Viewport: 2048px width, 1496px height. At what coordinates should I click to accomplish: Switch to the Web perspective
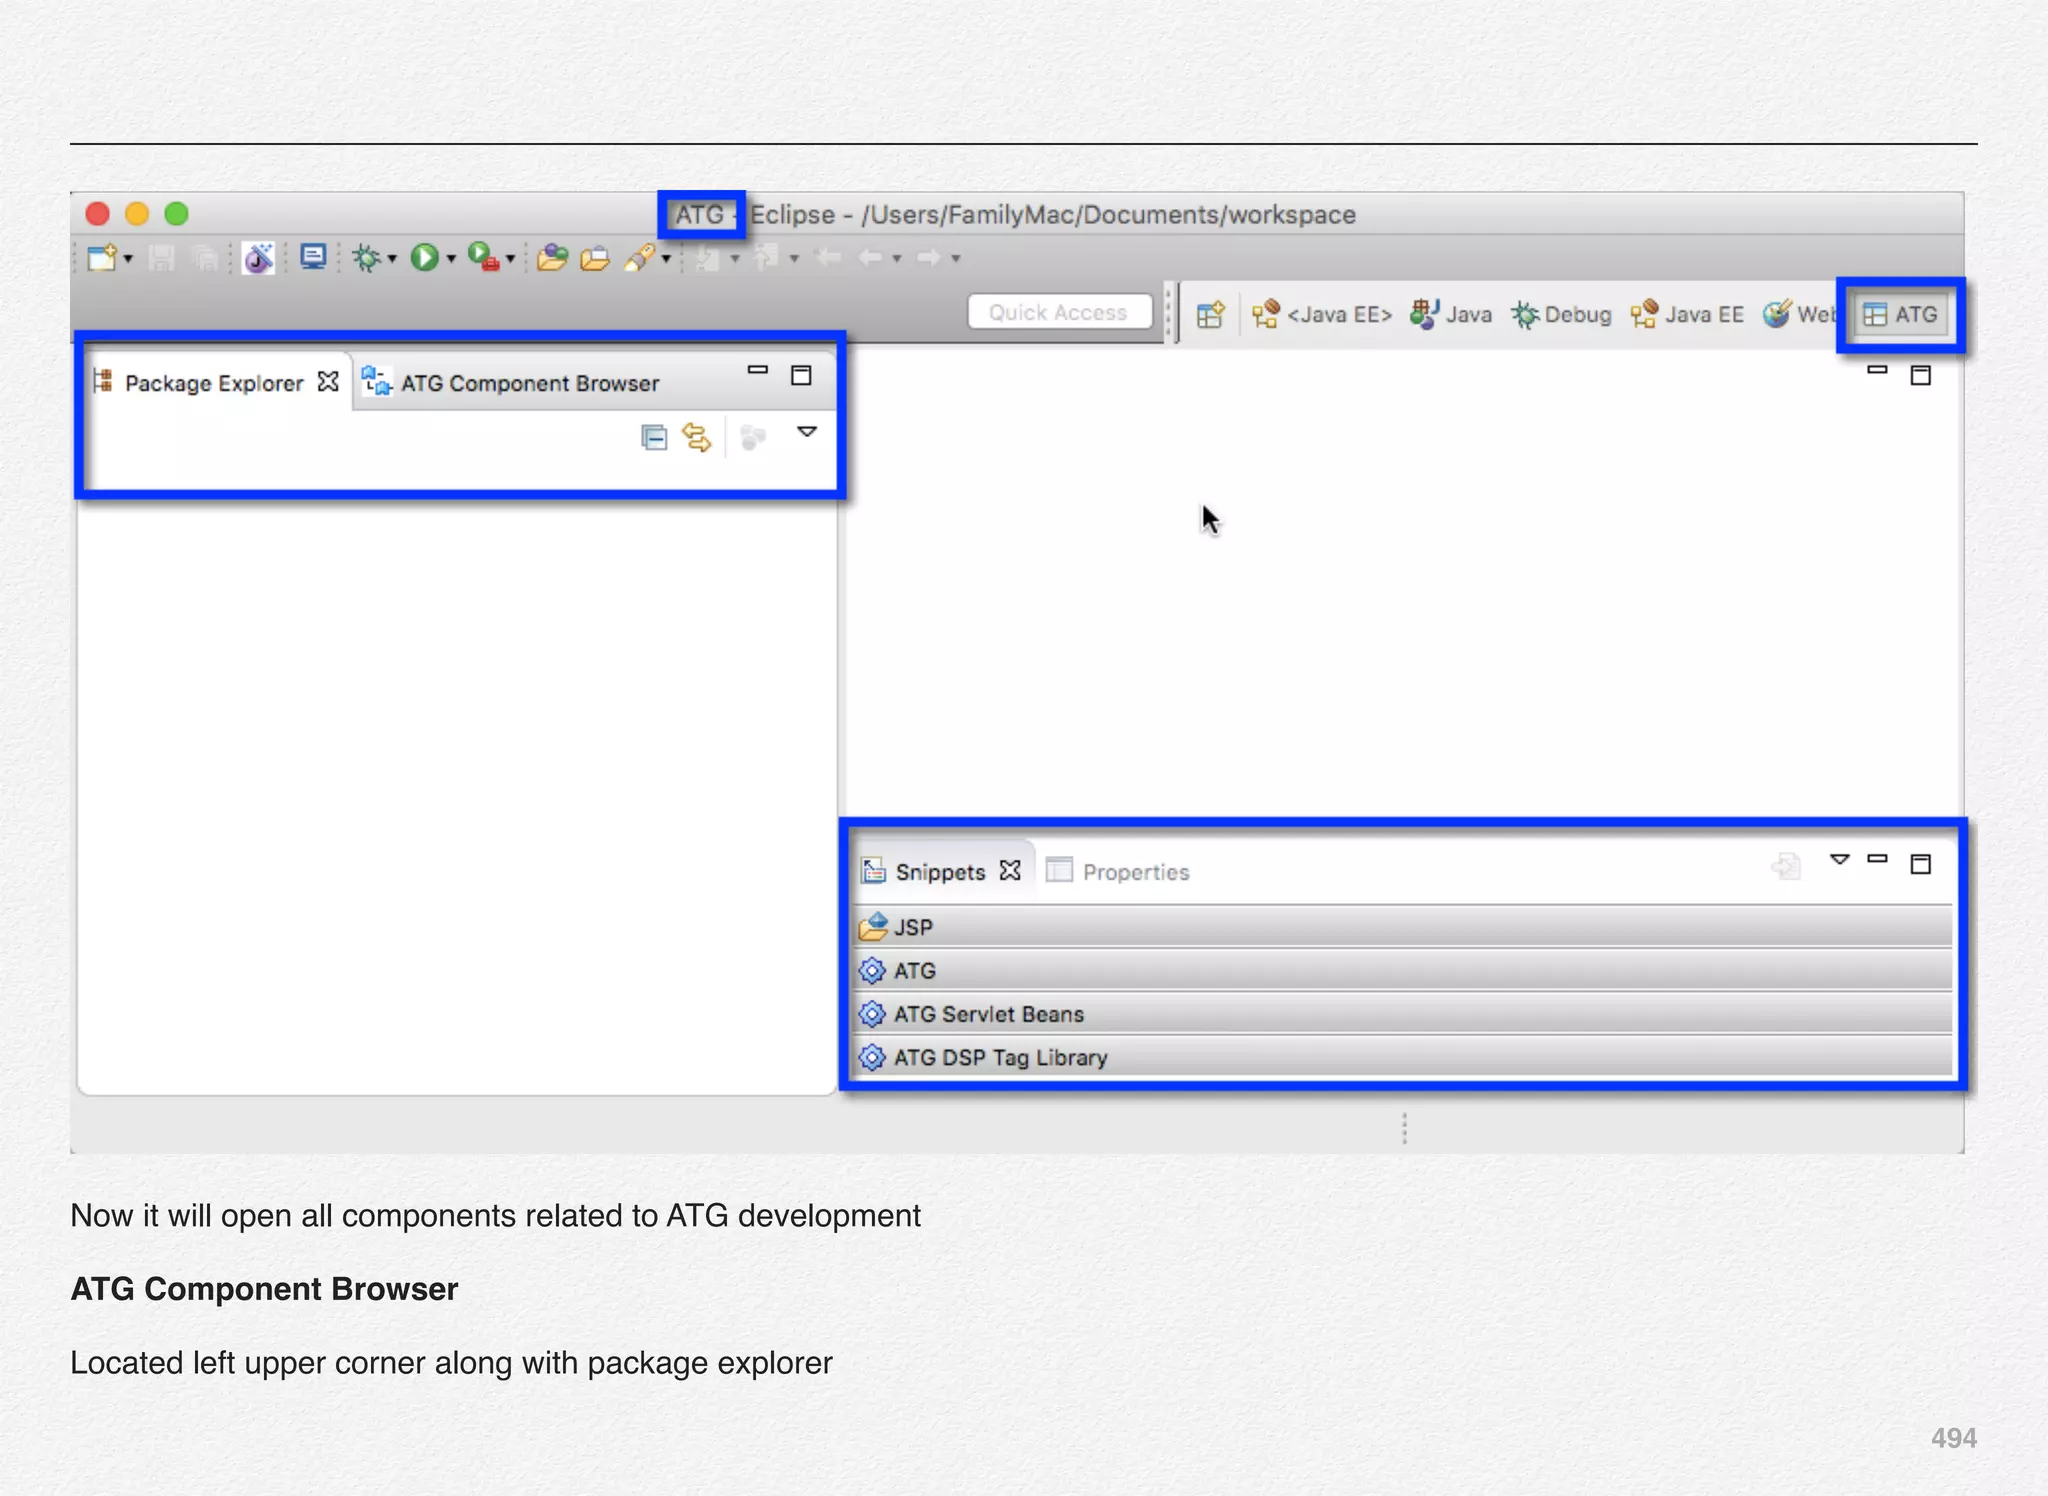coord(1798,315)
